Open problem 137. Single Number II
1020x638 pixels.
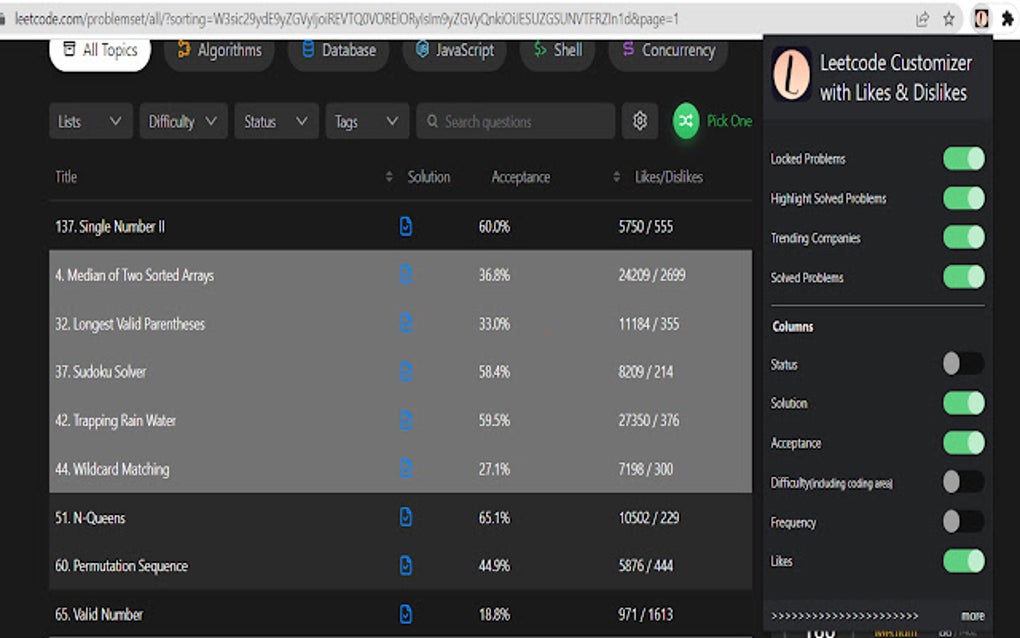[110, 226]
